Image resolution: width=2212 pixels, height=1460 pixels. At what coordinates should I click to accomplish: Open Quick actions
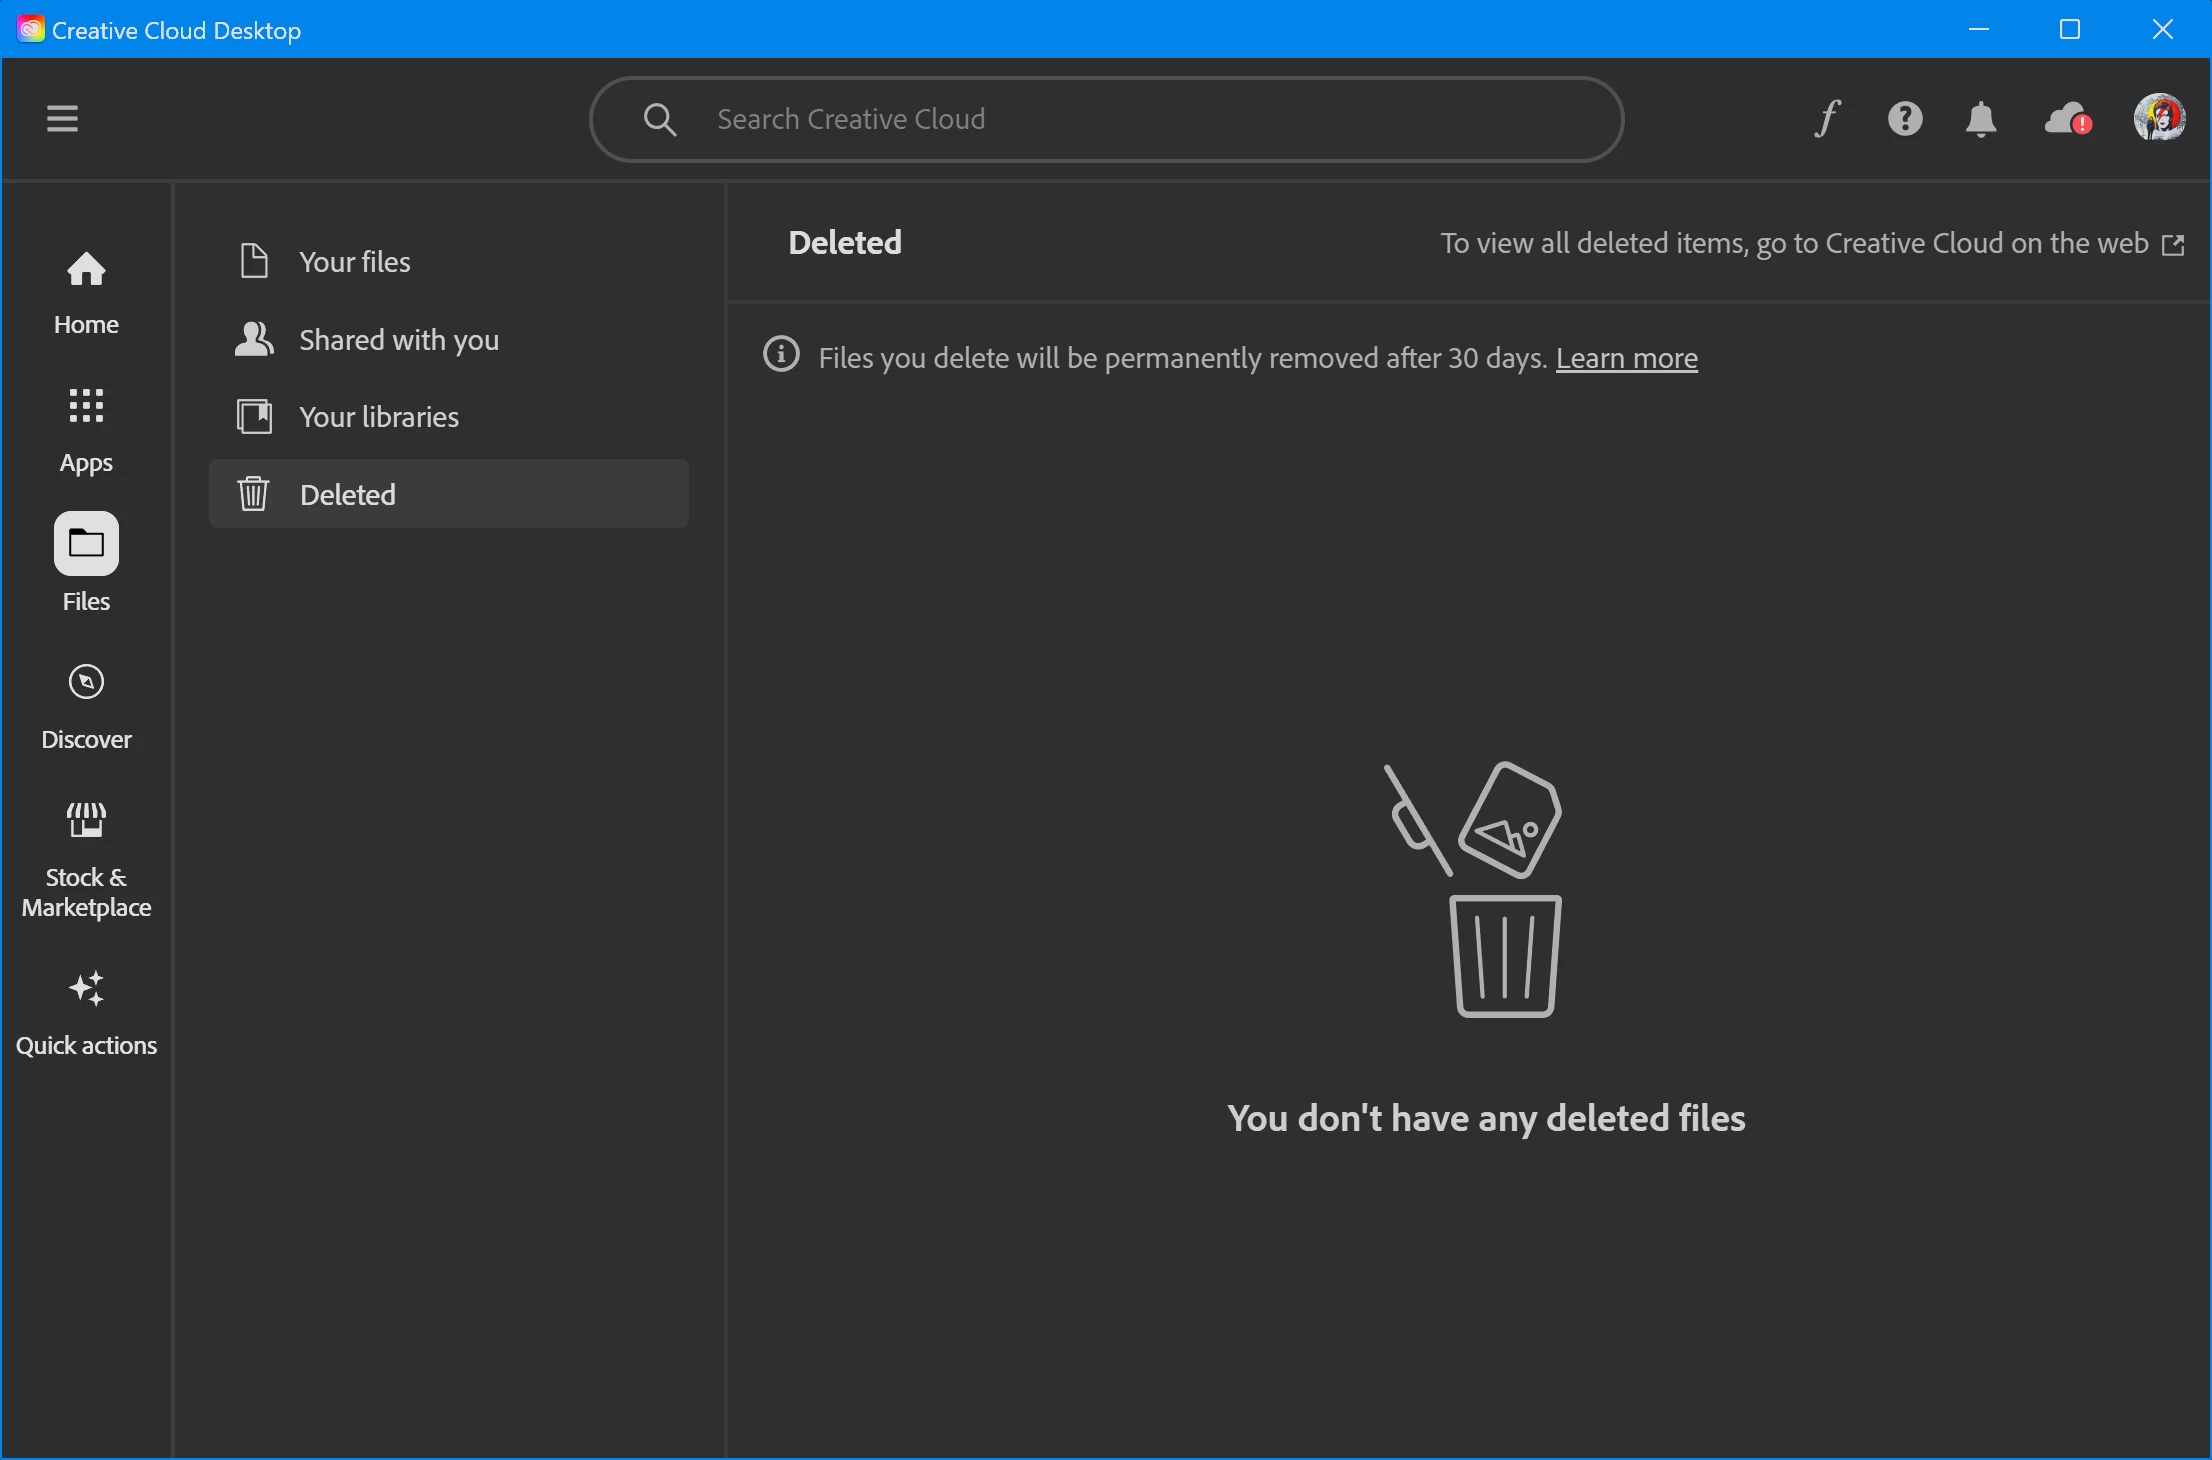[86, 1012]
